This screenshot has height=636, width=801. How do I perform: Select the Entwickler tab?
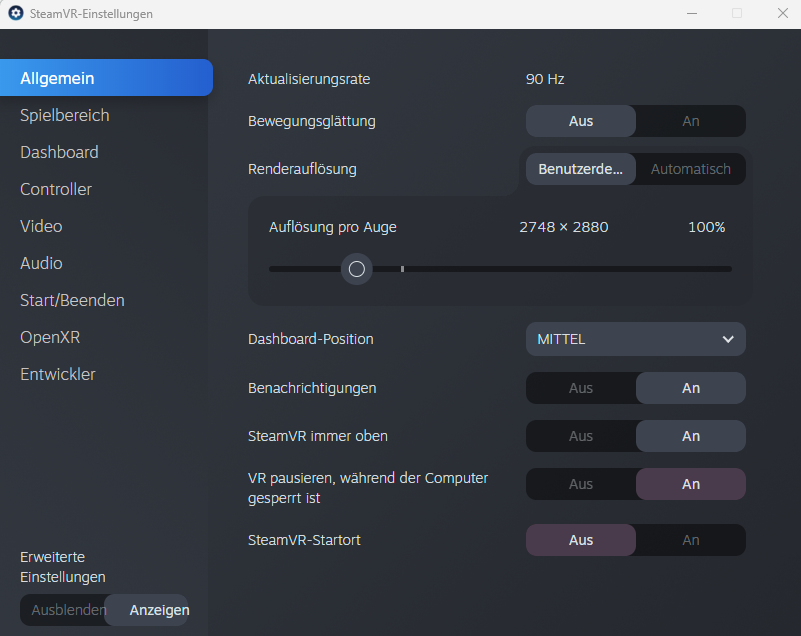(x=58, y=374)
